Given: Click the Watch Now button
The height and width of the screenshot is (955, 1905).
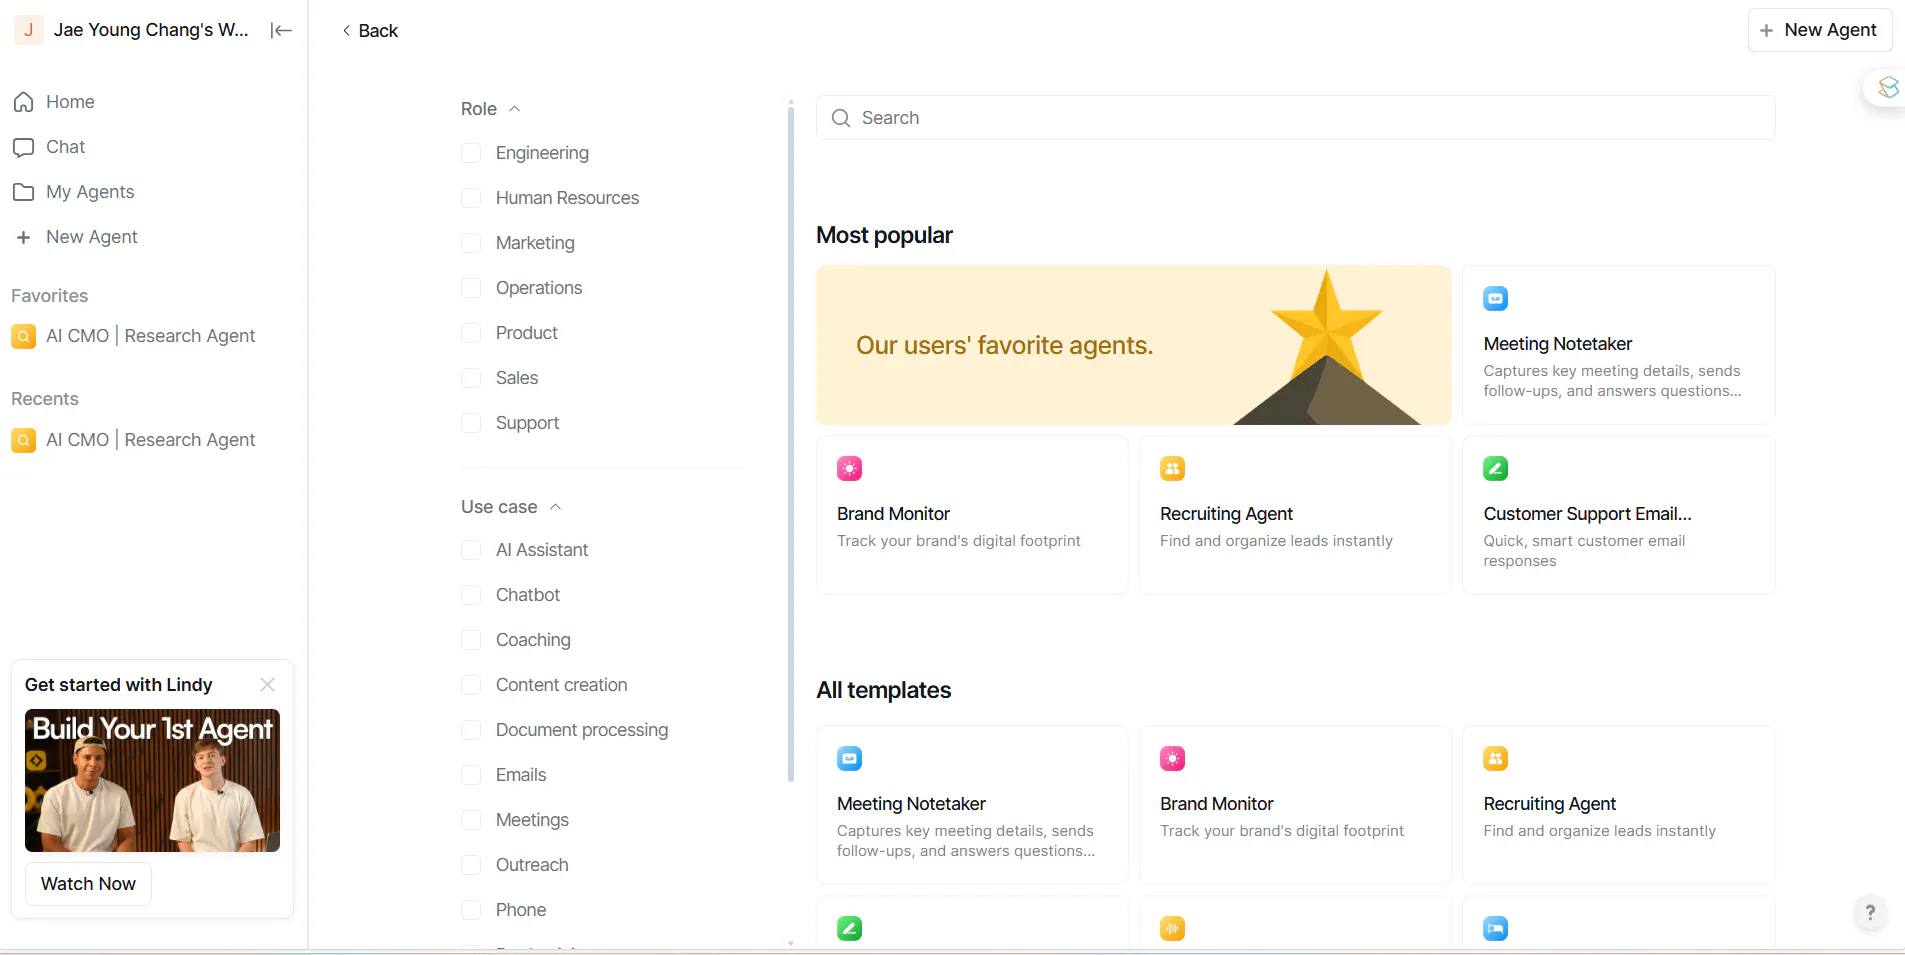Looking at the screenshot, I should 88,884.
